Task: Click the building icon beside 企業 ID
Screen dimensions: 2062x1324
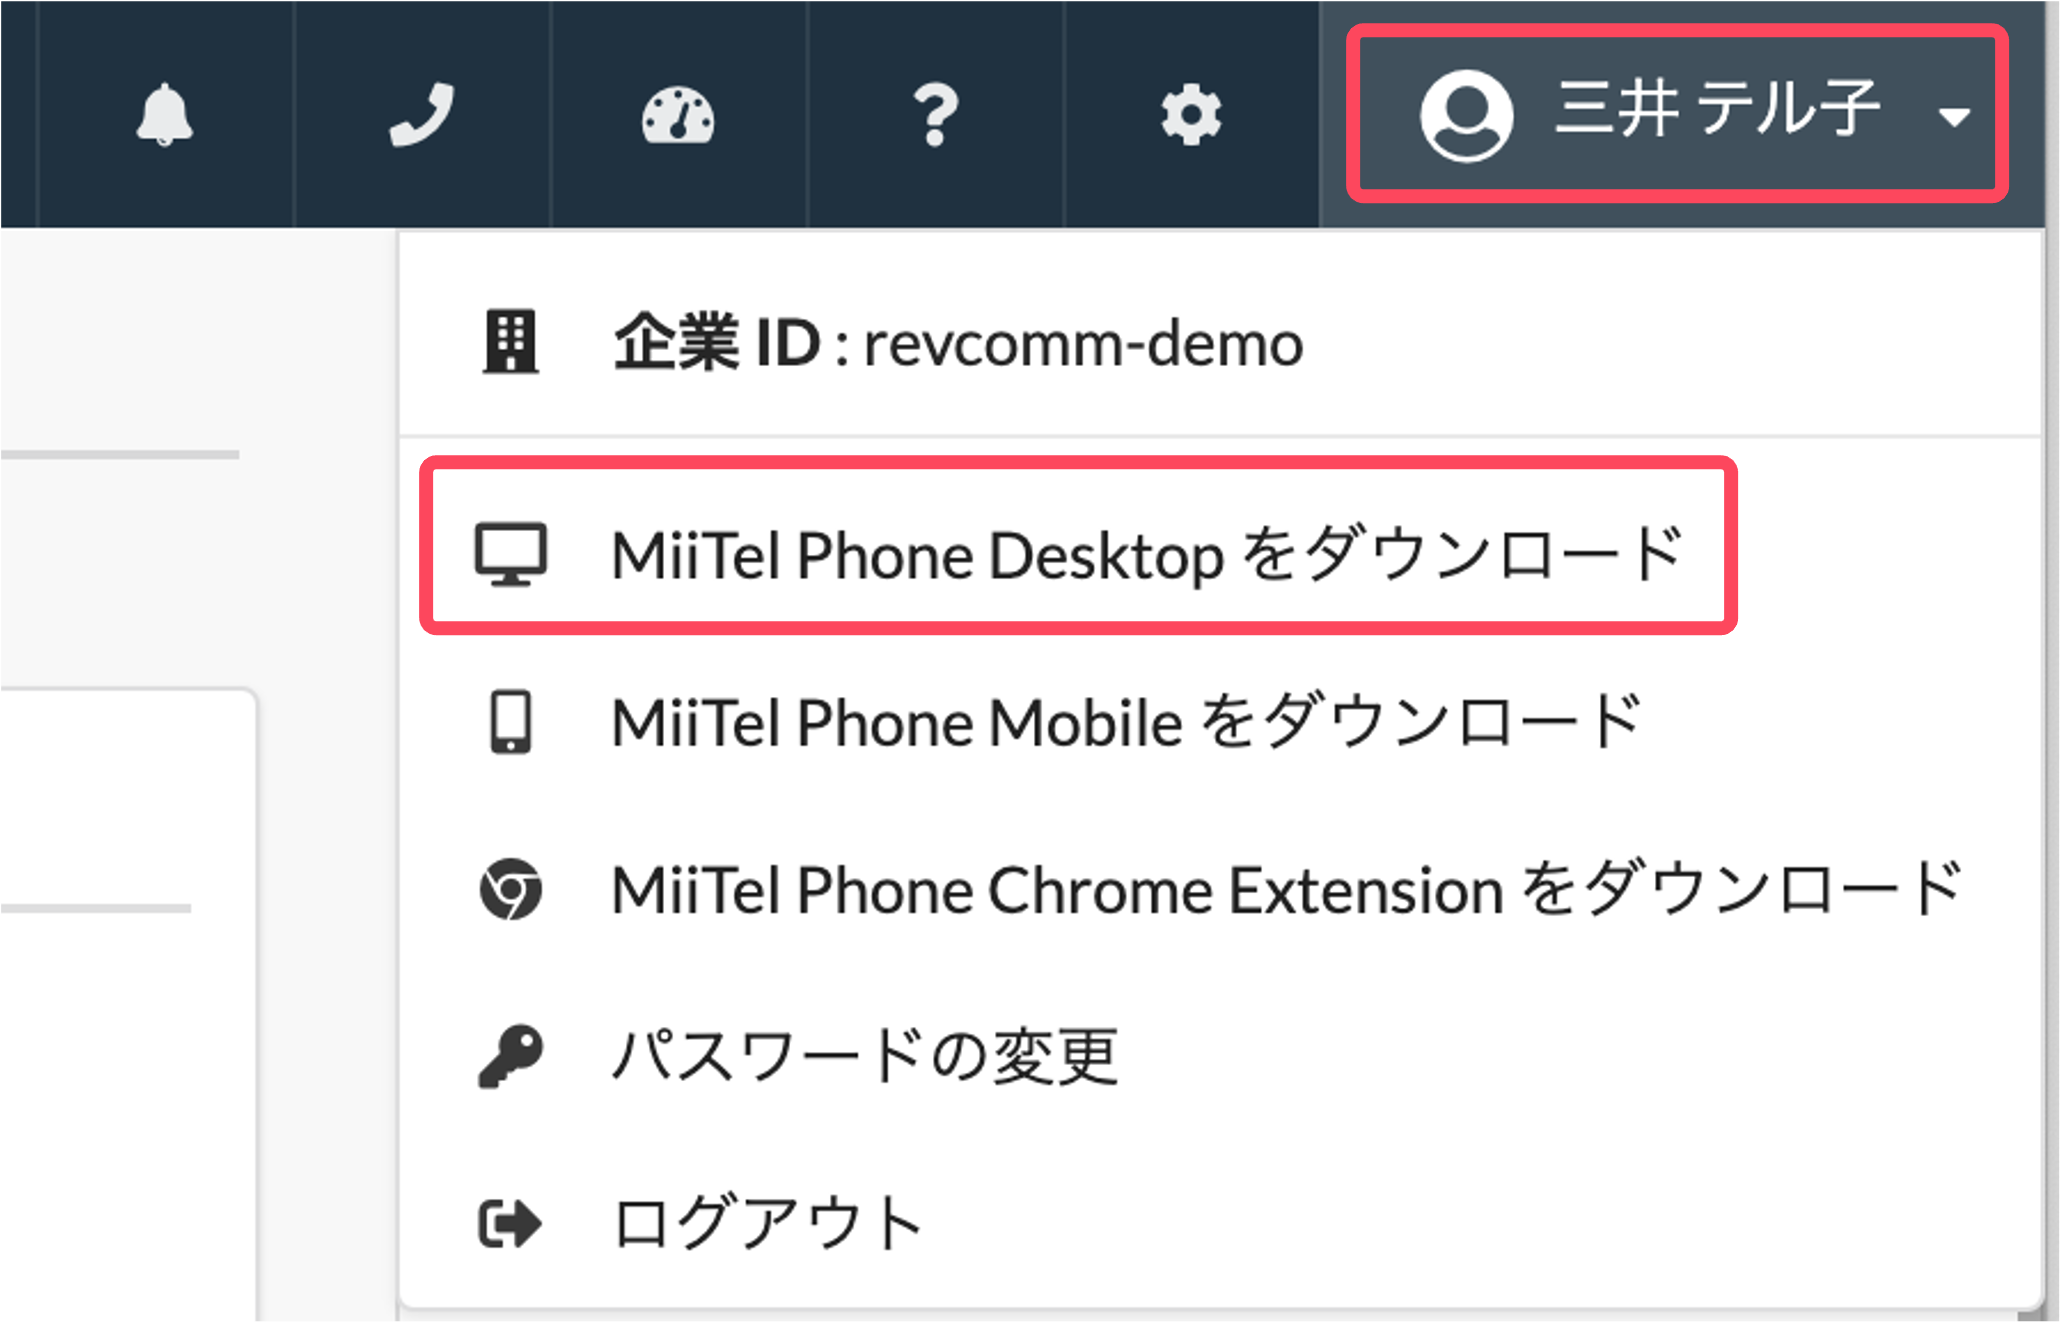Action: pos(511,342)
